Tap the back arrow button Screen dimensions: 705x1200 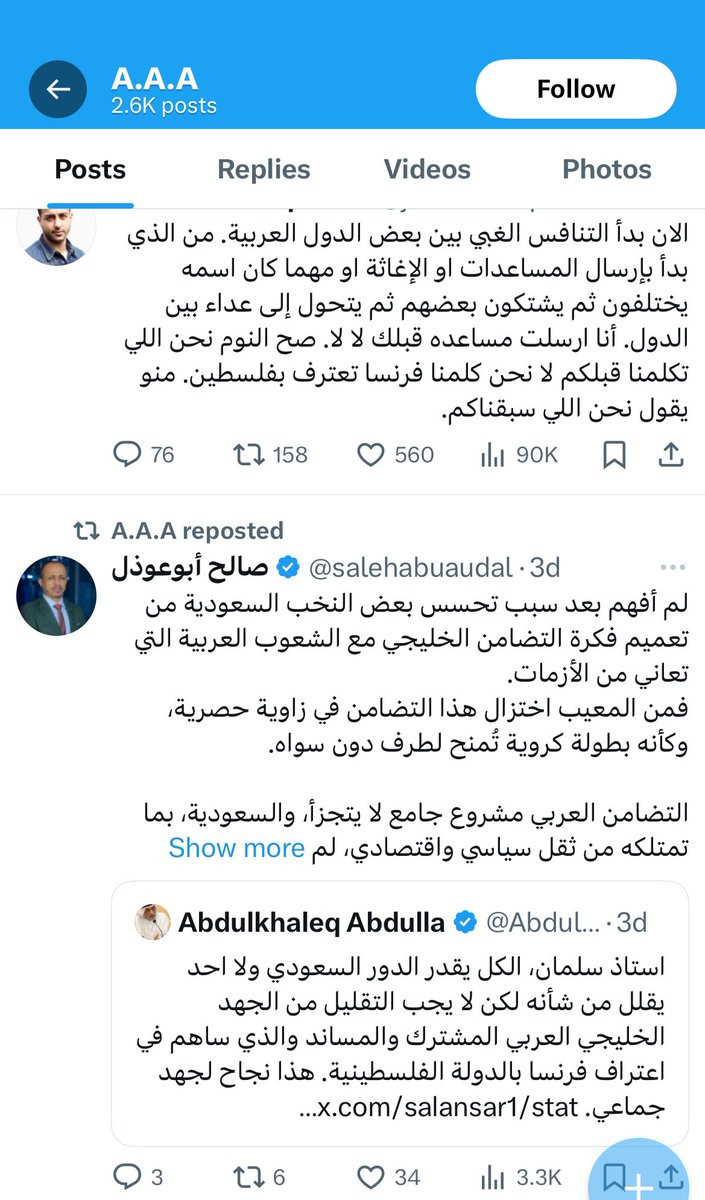(x=58, y=89)
